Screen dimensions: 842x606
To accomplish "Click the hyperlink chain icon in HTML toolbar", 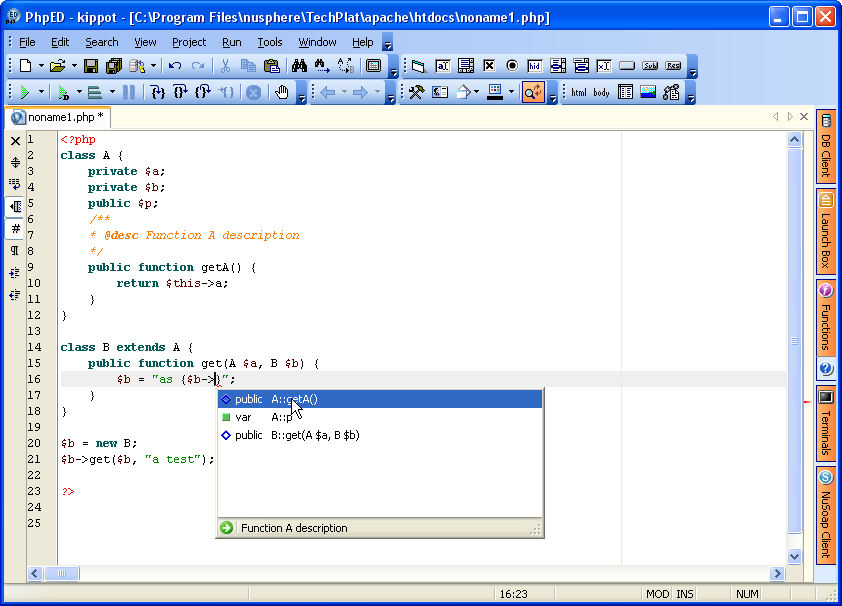I will [x=671, y=92].
